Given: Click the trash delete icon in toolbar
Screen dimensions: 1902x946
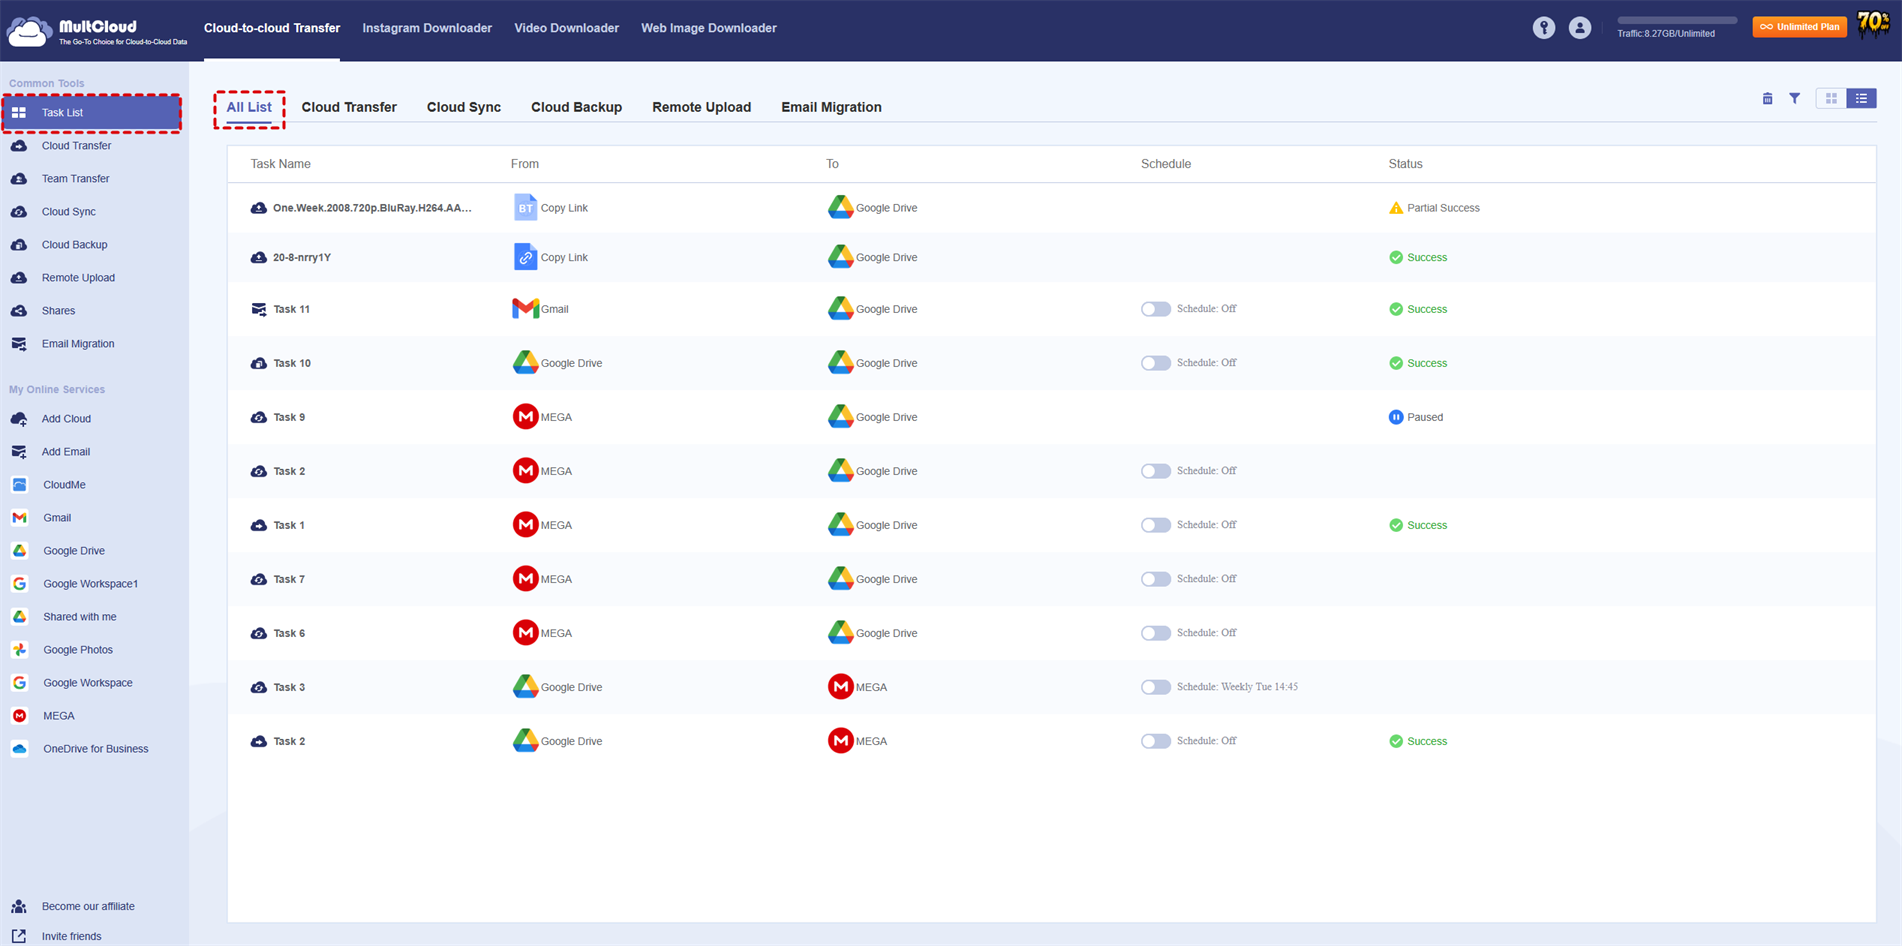Looking at the screenshot, I should (1767, 98).
